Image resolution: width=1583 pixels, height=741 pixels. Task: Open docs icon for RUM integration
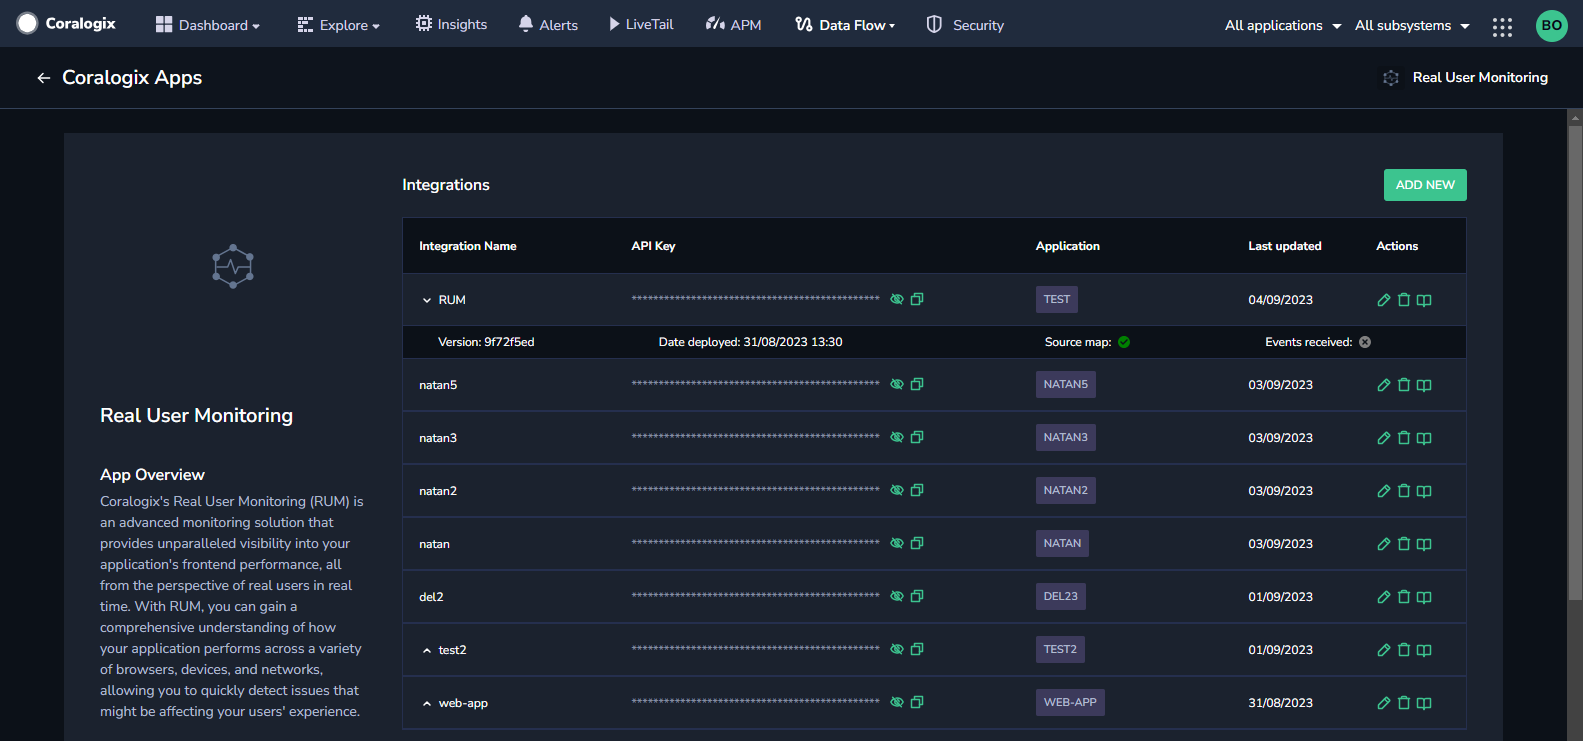point(1424,300)
